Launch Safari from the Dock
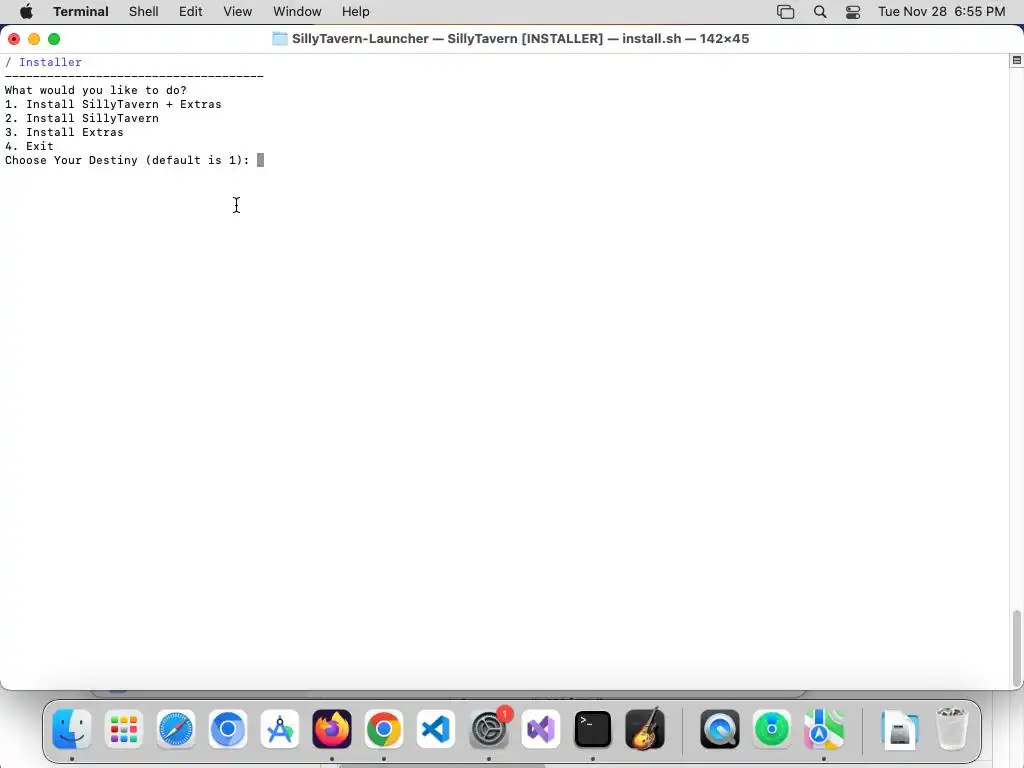1024x768 pixels. 176,729
